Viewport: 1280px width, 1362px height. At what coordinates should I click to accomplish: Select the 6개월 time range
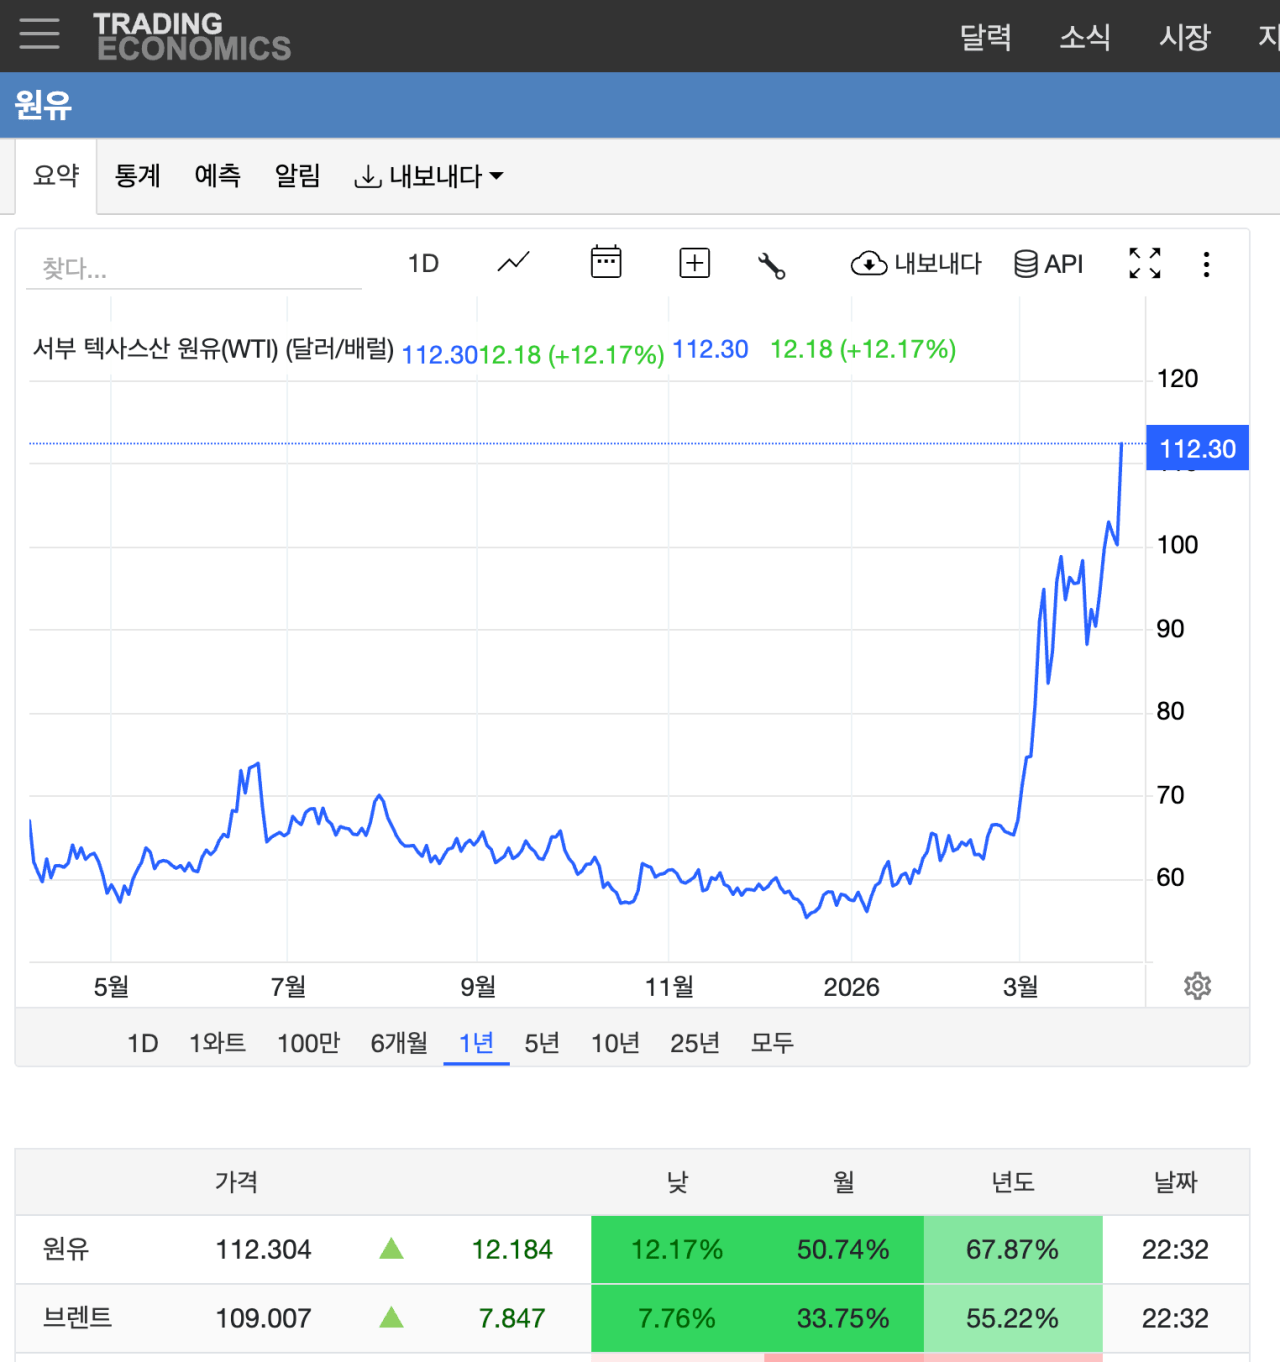399,1043
